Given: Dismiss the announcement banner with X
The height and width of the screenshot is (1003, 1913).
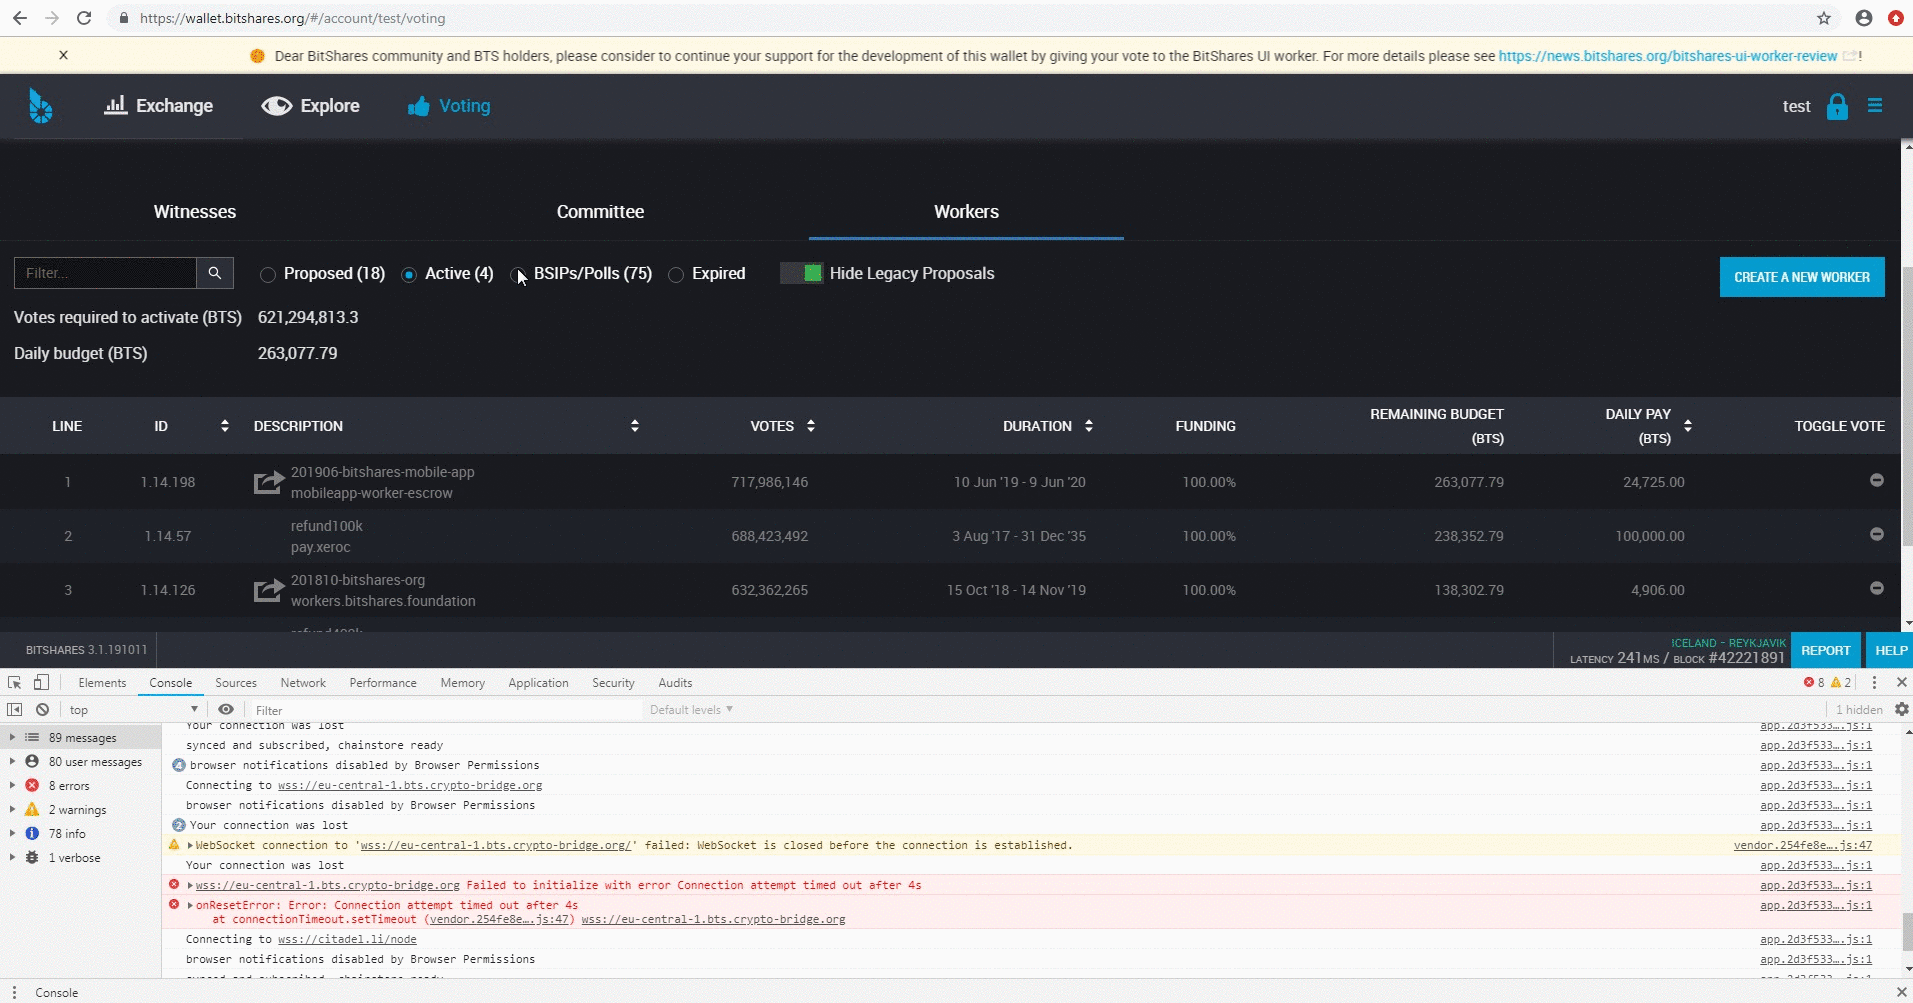Looking at the screenshot, I should (x=63, y=55).
